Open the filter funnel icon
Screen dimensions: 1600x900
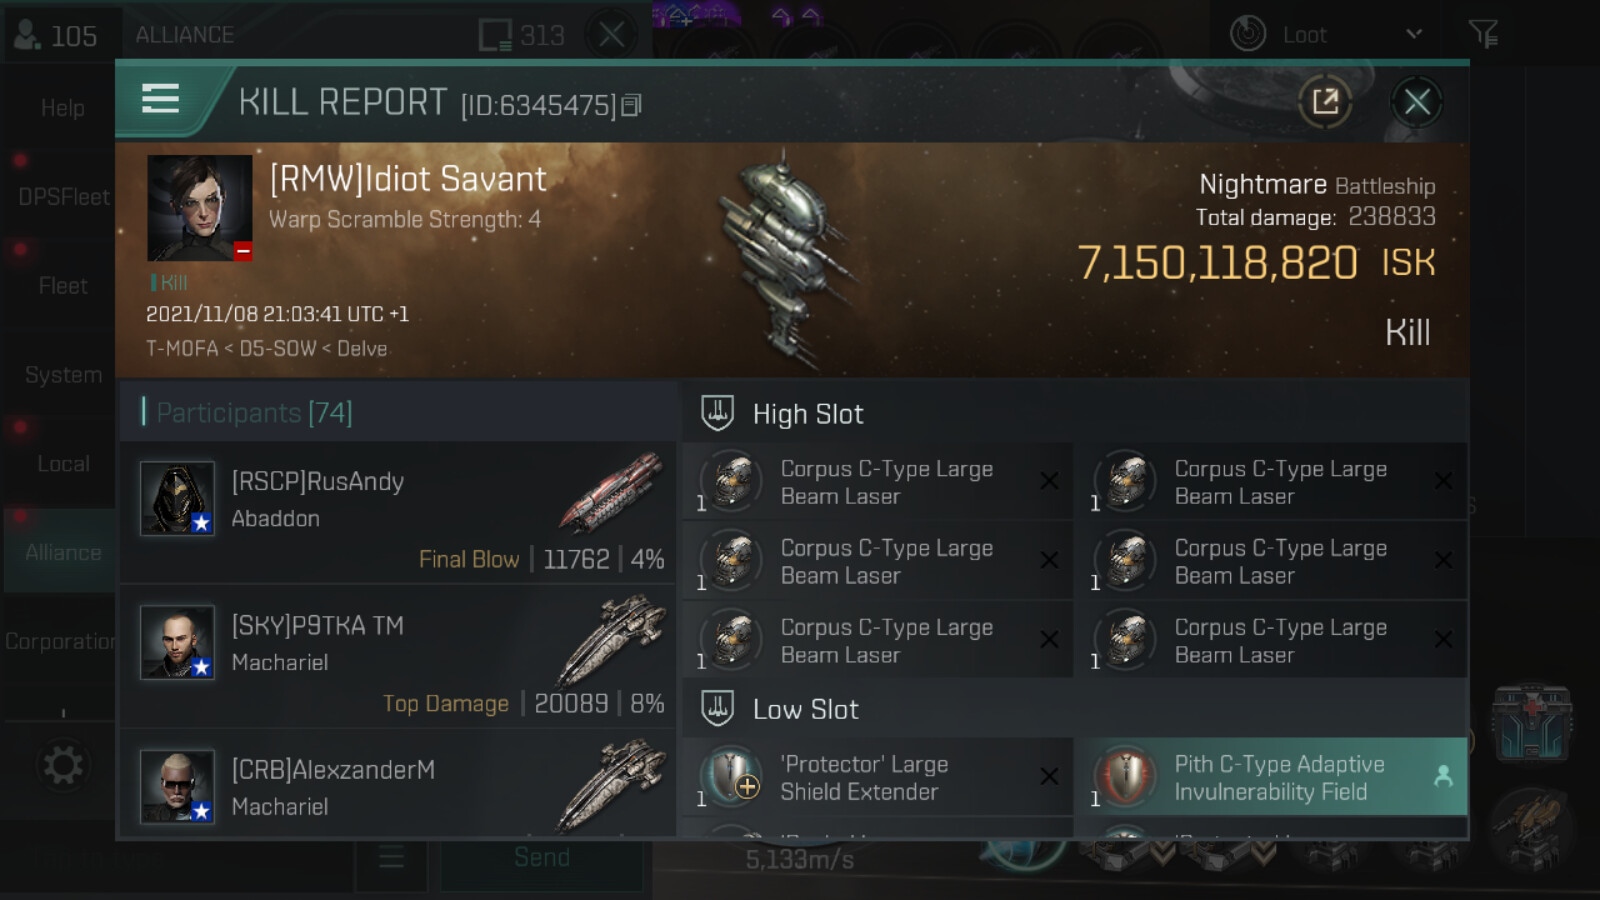[1483, 34]
